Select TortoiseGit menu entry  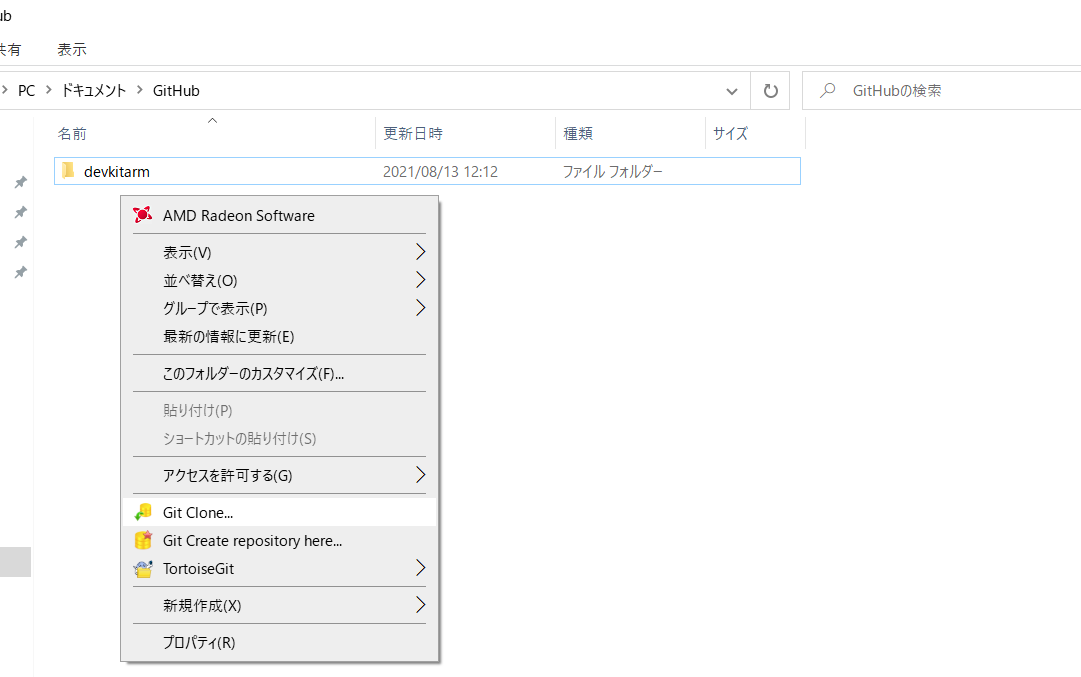coord(279,569)
